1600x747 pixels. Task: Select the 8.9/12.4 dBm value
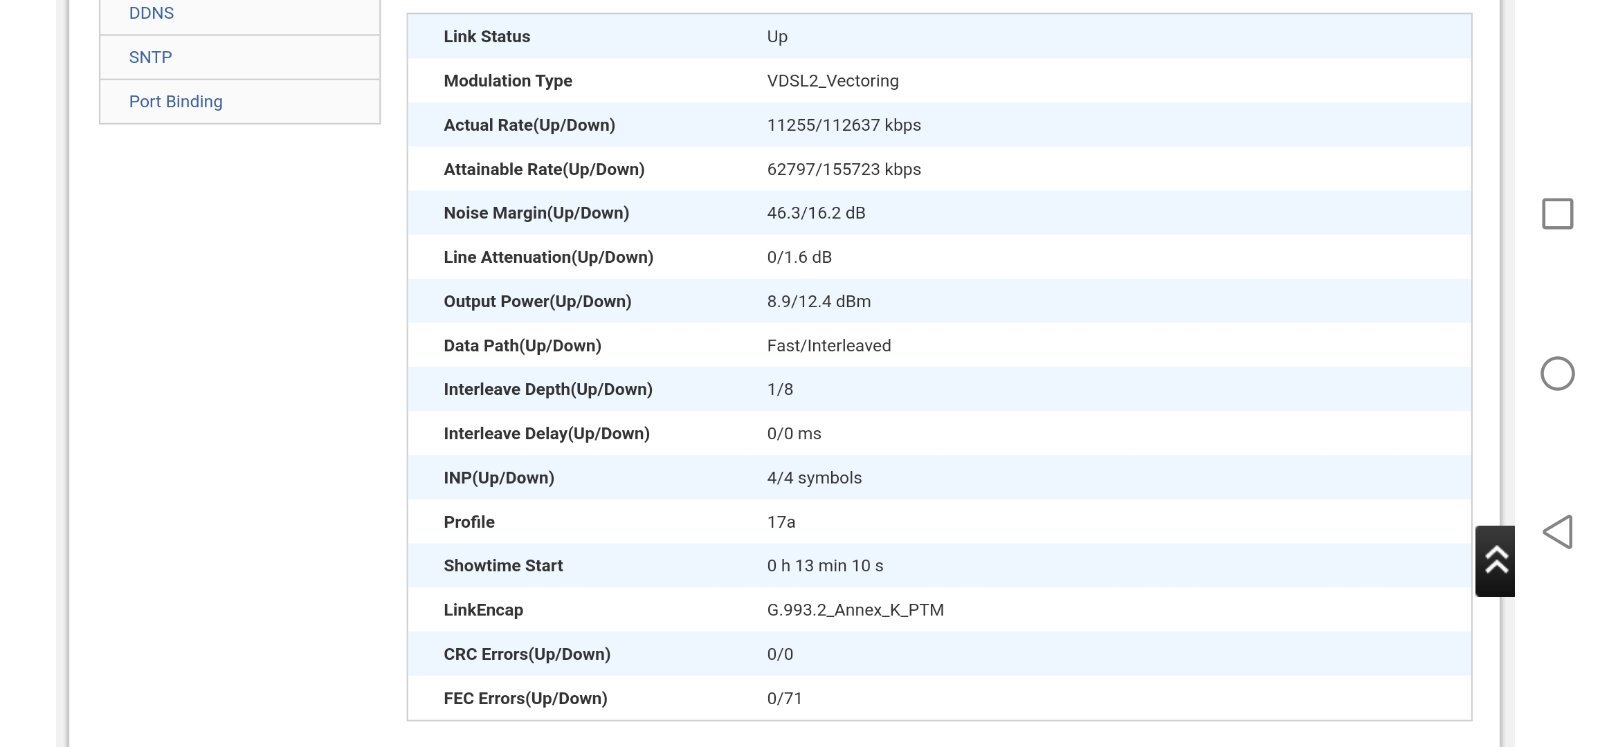tap(819, 301)
